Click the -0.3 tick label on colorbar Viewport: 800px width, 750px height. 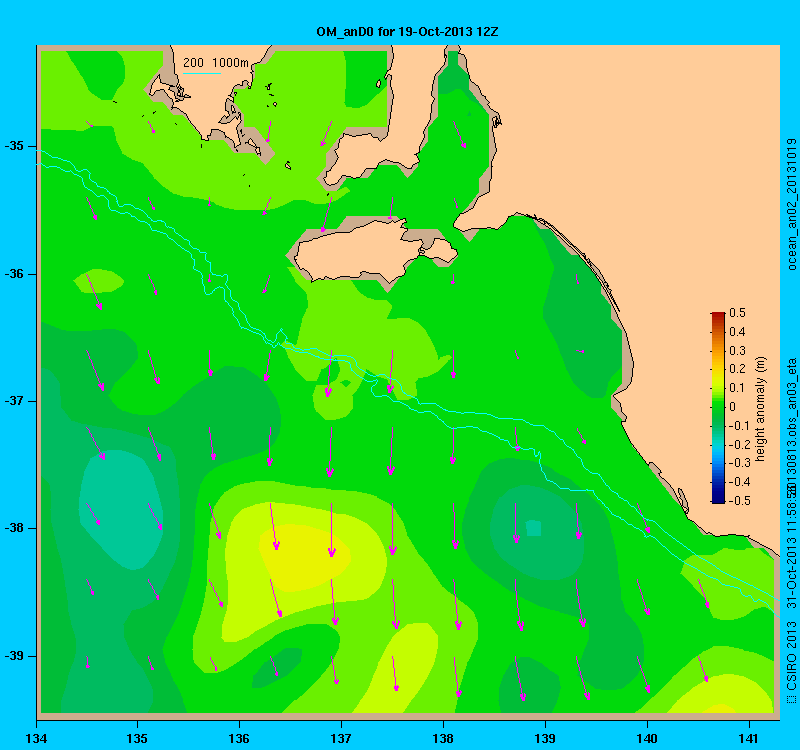tap(738, 463)
